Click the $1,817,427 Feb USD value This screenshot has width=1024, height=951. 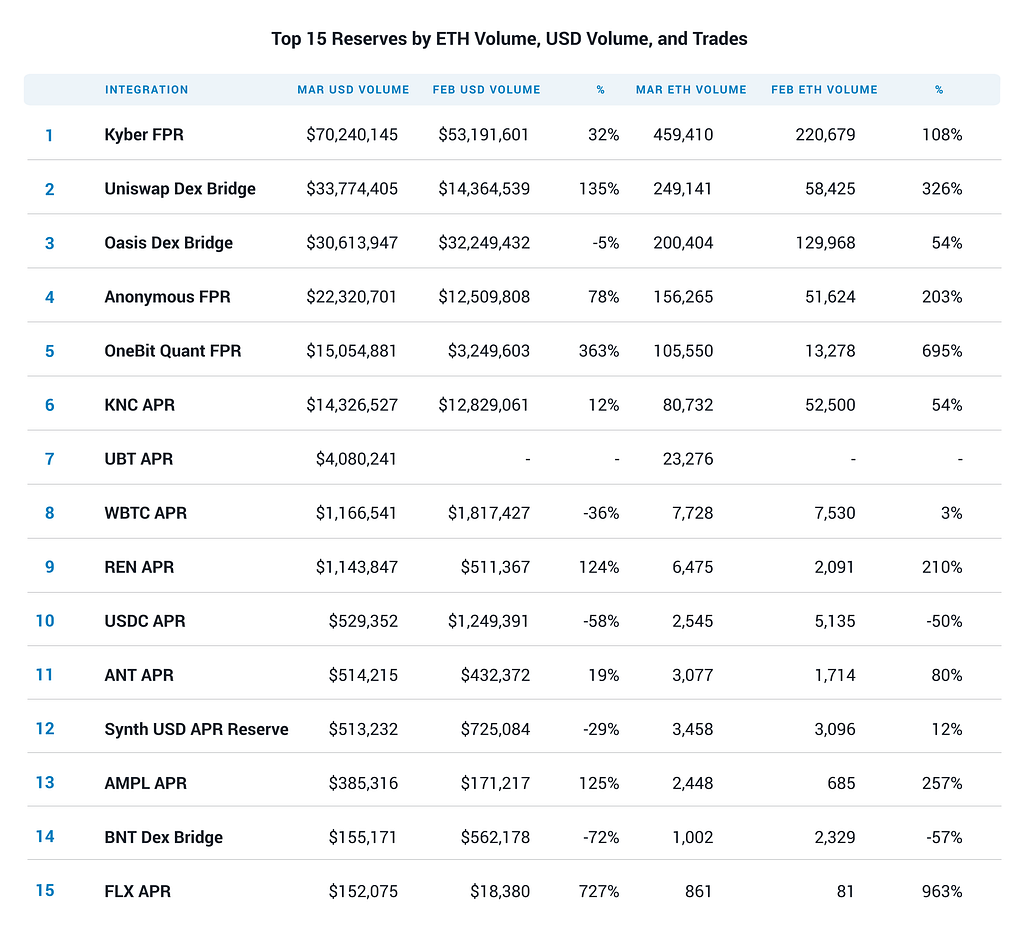pos(488,513)
